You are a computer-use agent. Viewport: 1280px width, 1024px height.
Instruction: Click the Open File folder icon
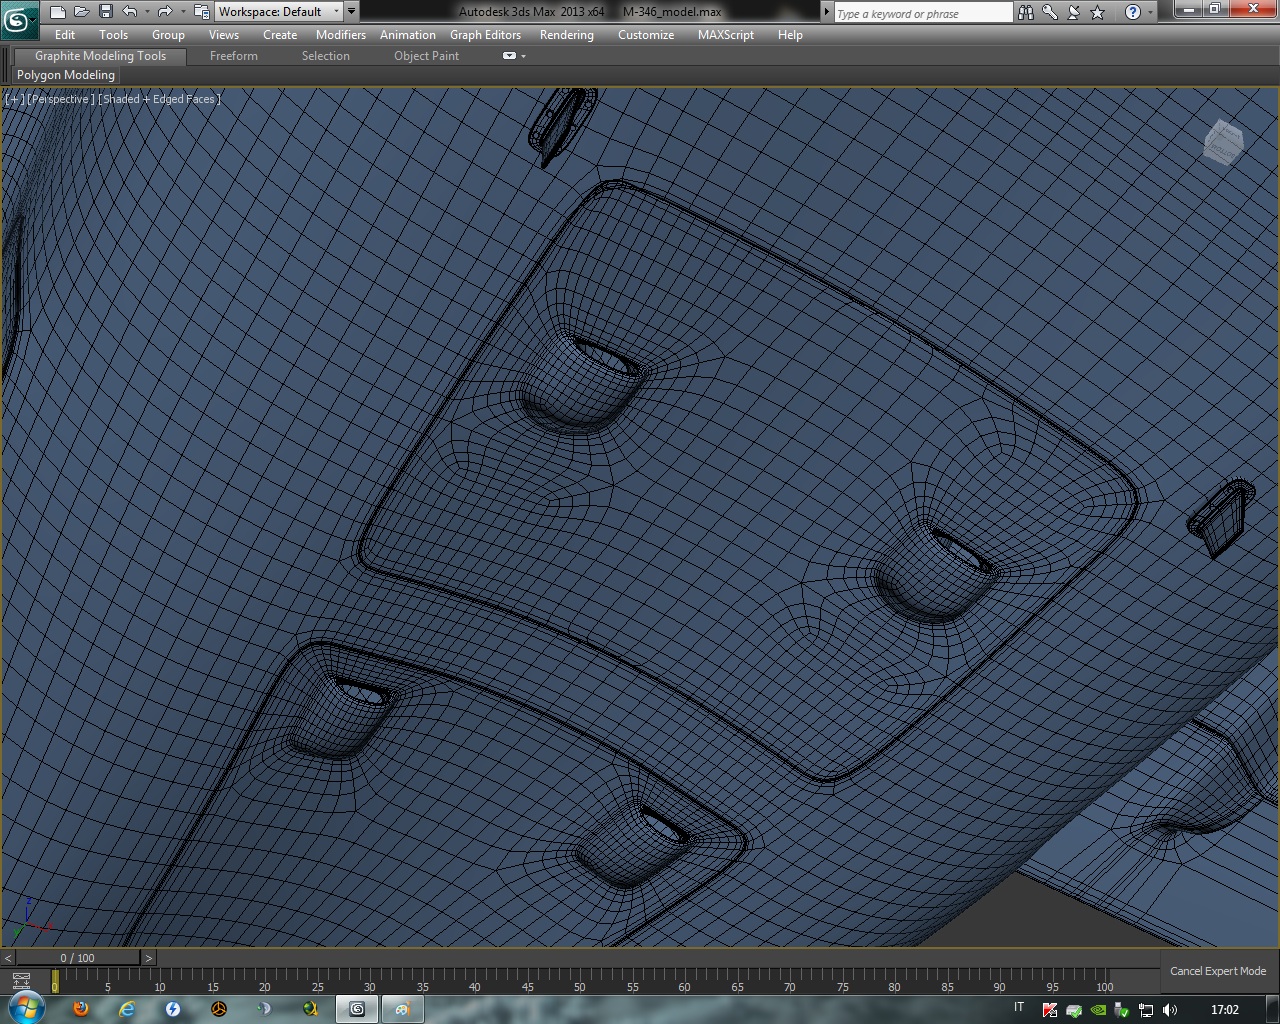point(81,12)
